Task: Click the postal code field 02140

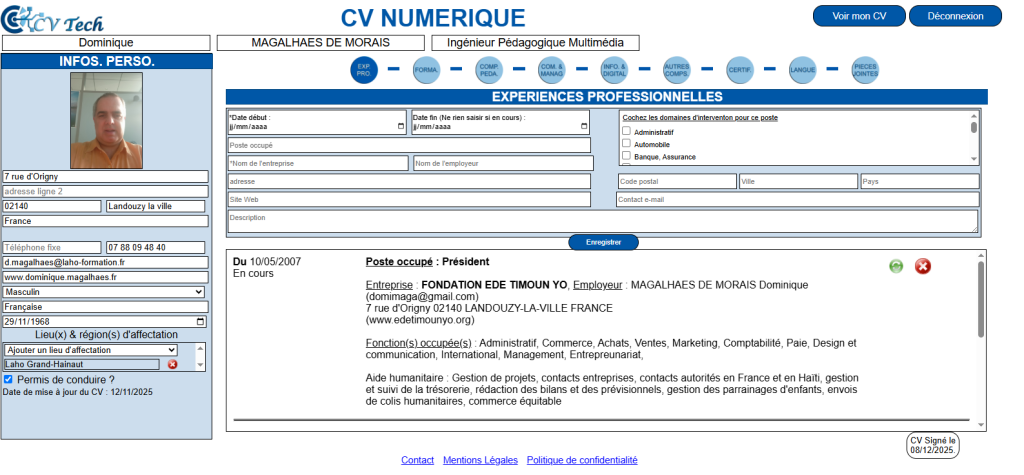Action: (52, 206)
